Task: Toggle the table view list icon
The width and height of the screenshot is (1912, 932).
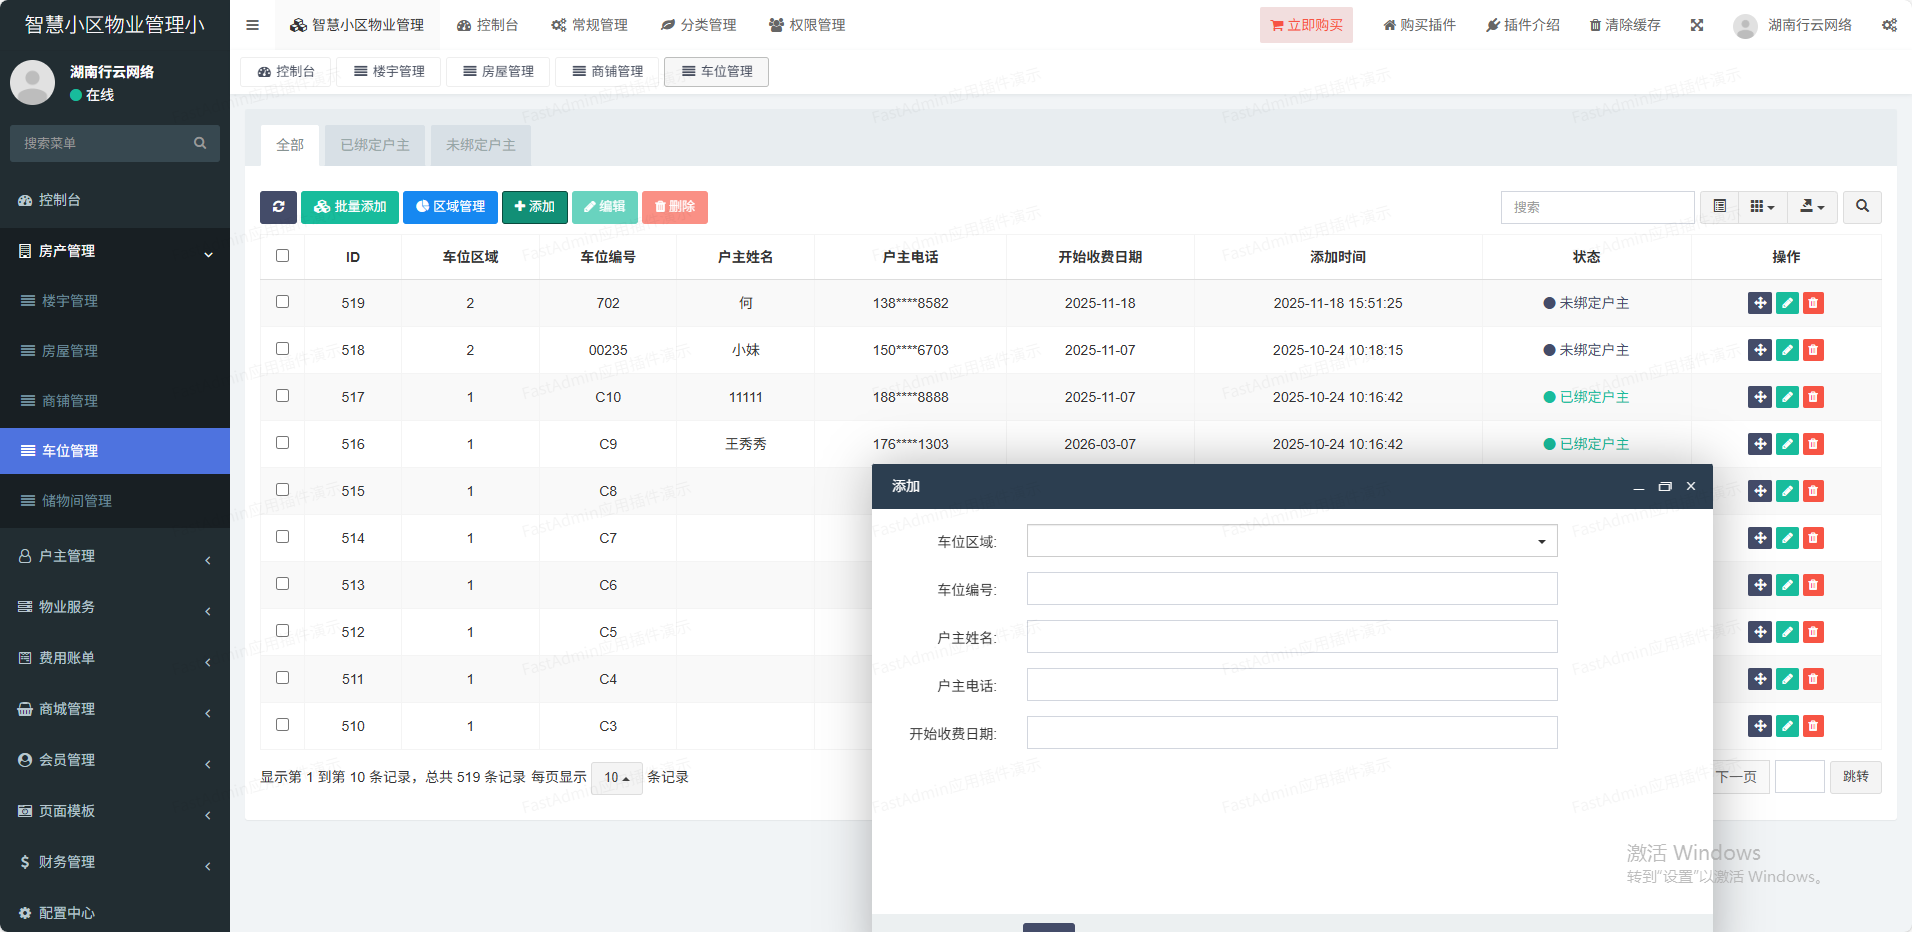Action: point(1719,207)
